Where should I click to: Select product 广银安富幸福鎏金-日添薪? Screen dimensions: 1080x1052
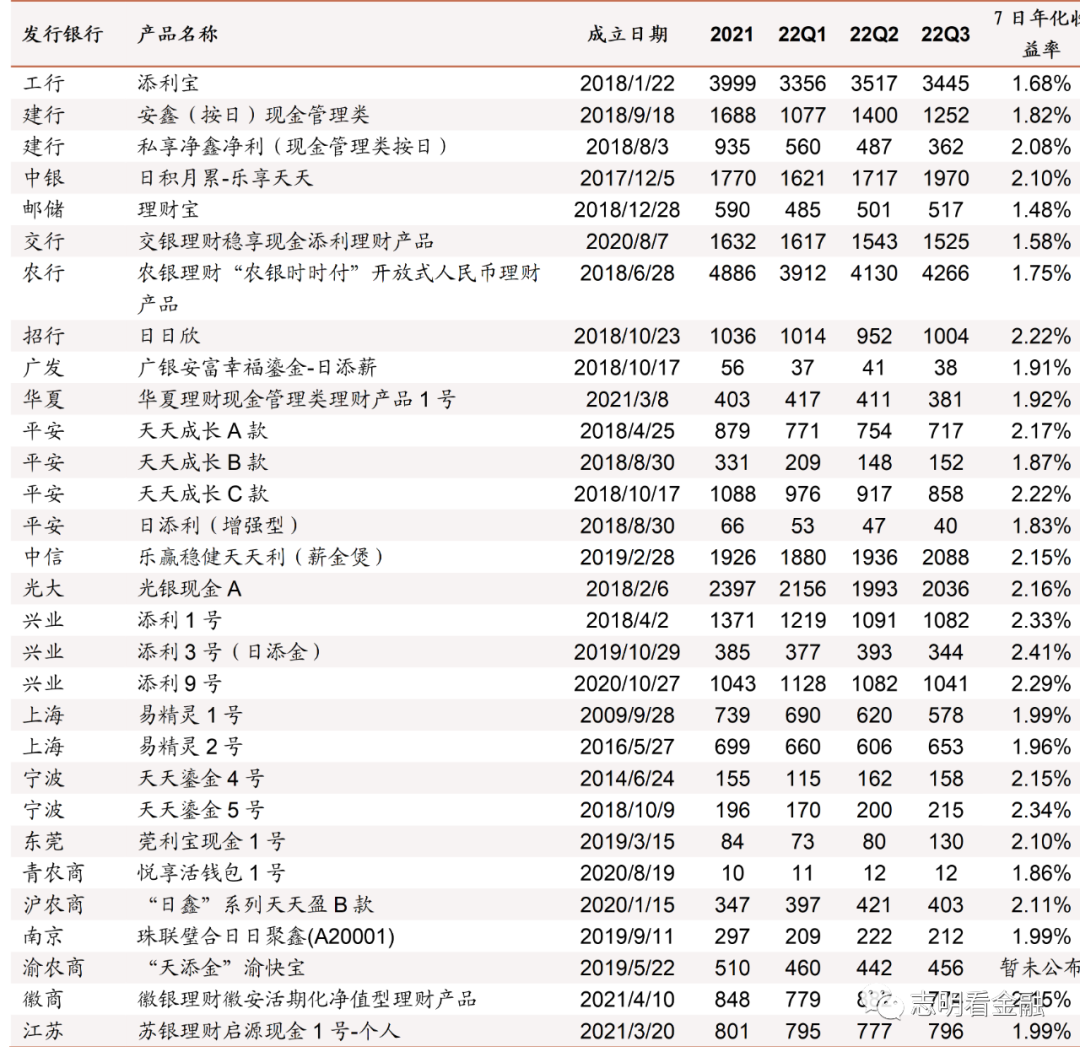coord(257,367)
